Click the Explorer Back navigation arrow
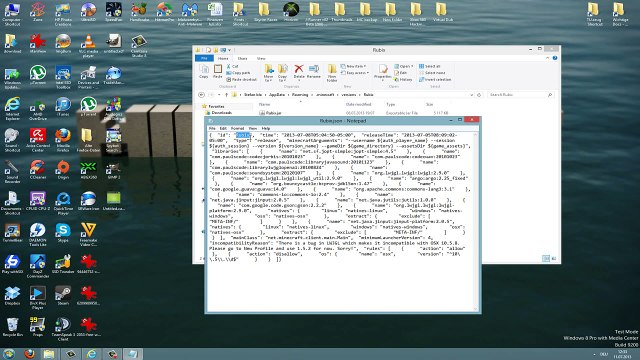The height and width of the screenshot is (360, 640). [x=201, y=95]
